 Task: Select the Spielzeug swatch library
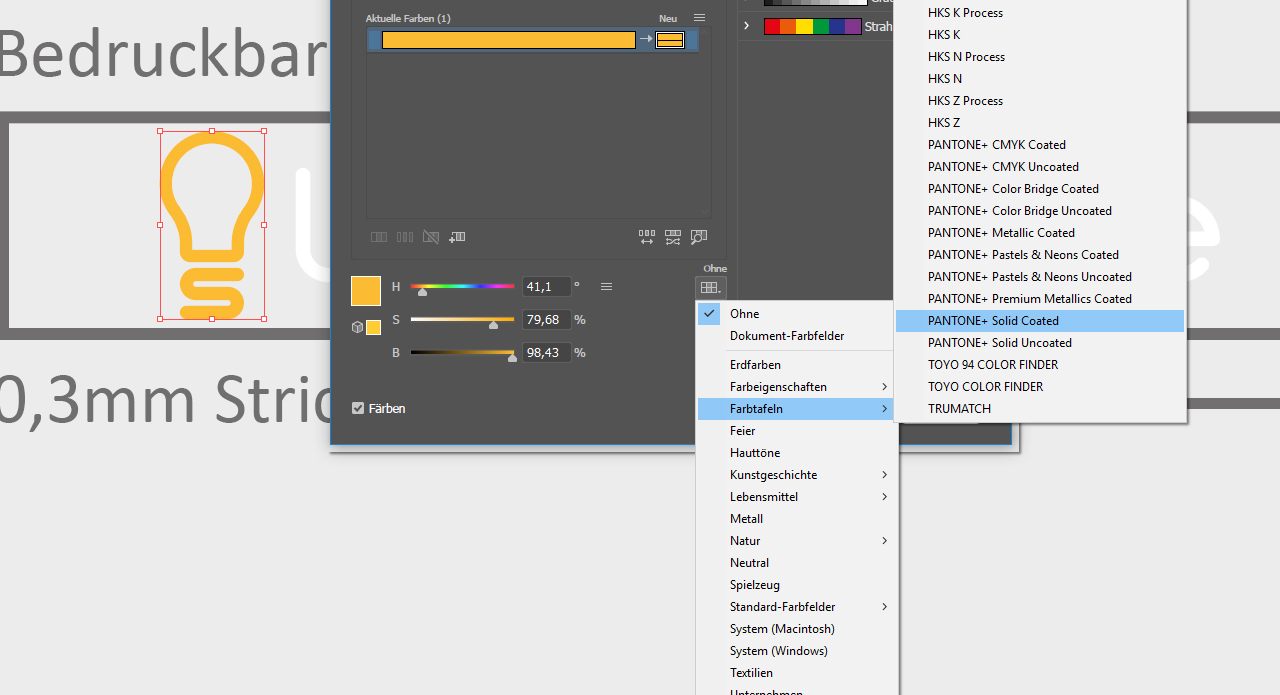point(796,585)
